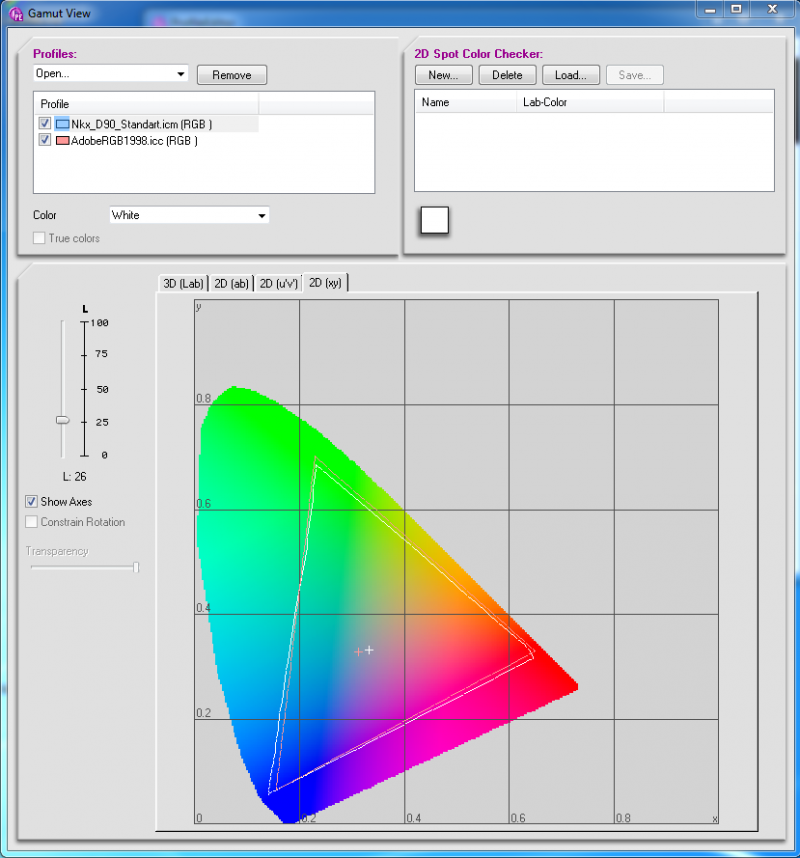Click the Lab-Color column header
This screenshot has width=800, height=858.
(590, 102)
